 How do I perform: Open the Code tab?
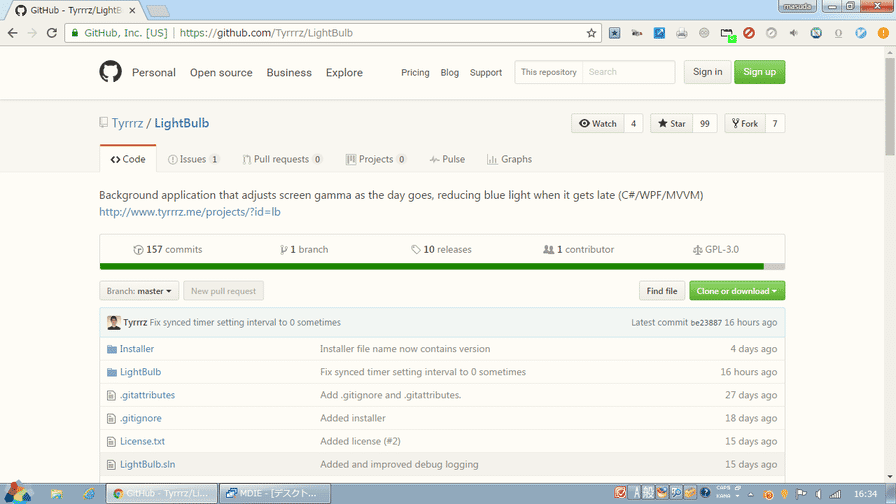(128, 159)
